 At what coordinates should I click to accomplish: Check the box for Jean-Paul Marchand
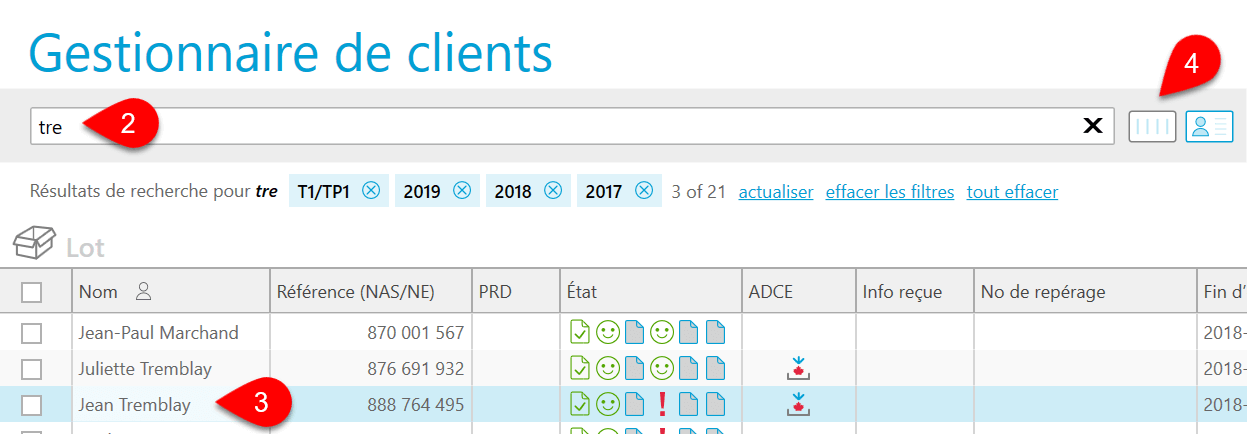tap(32, 333)
